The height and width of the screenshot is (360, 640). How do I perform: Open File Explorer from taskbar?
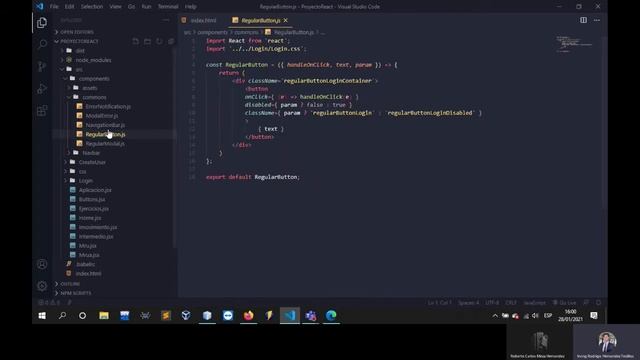pos(104,316)
